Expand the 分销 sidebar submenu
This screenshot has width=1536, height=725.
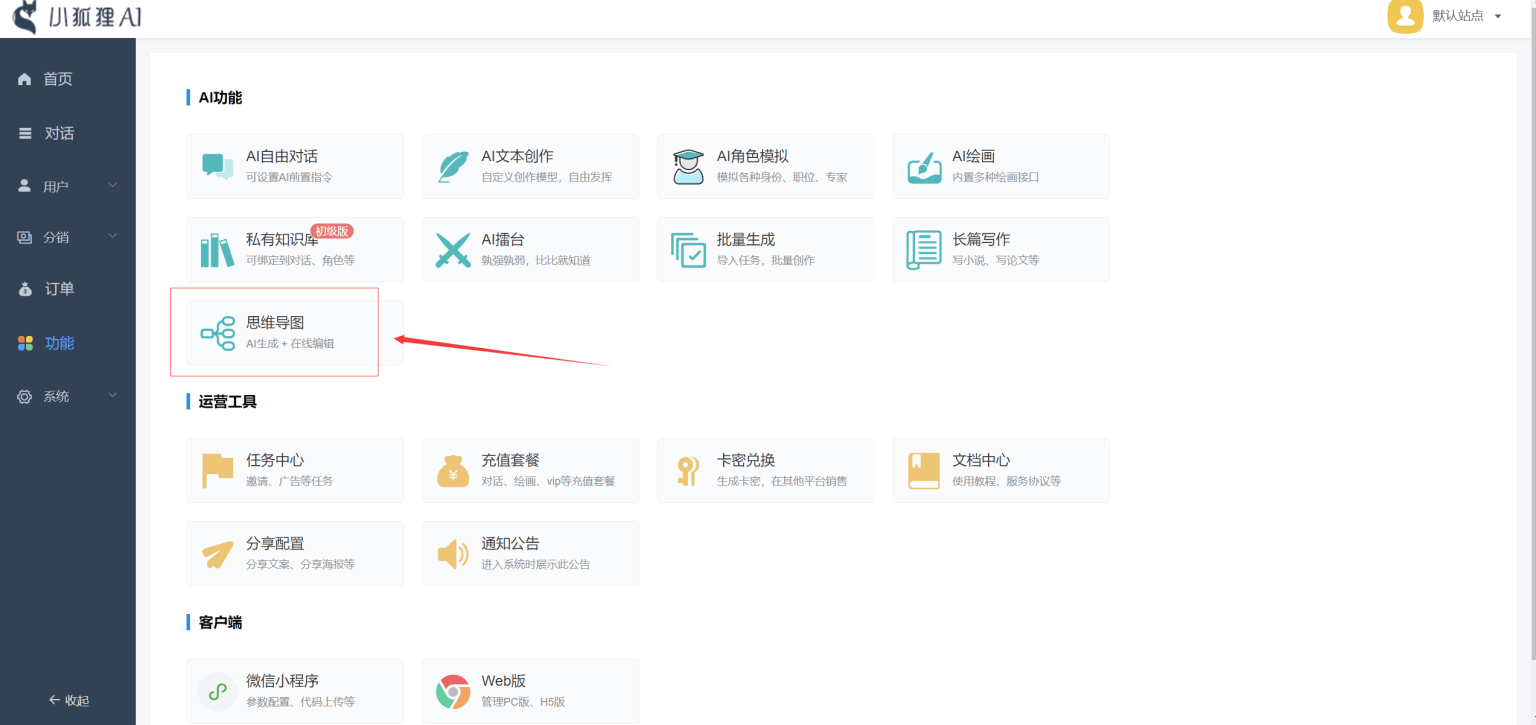(x=112, y=237)
